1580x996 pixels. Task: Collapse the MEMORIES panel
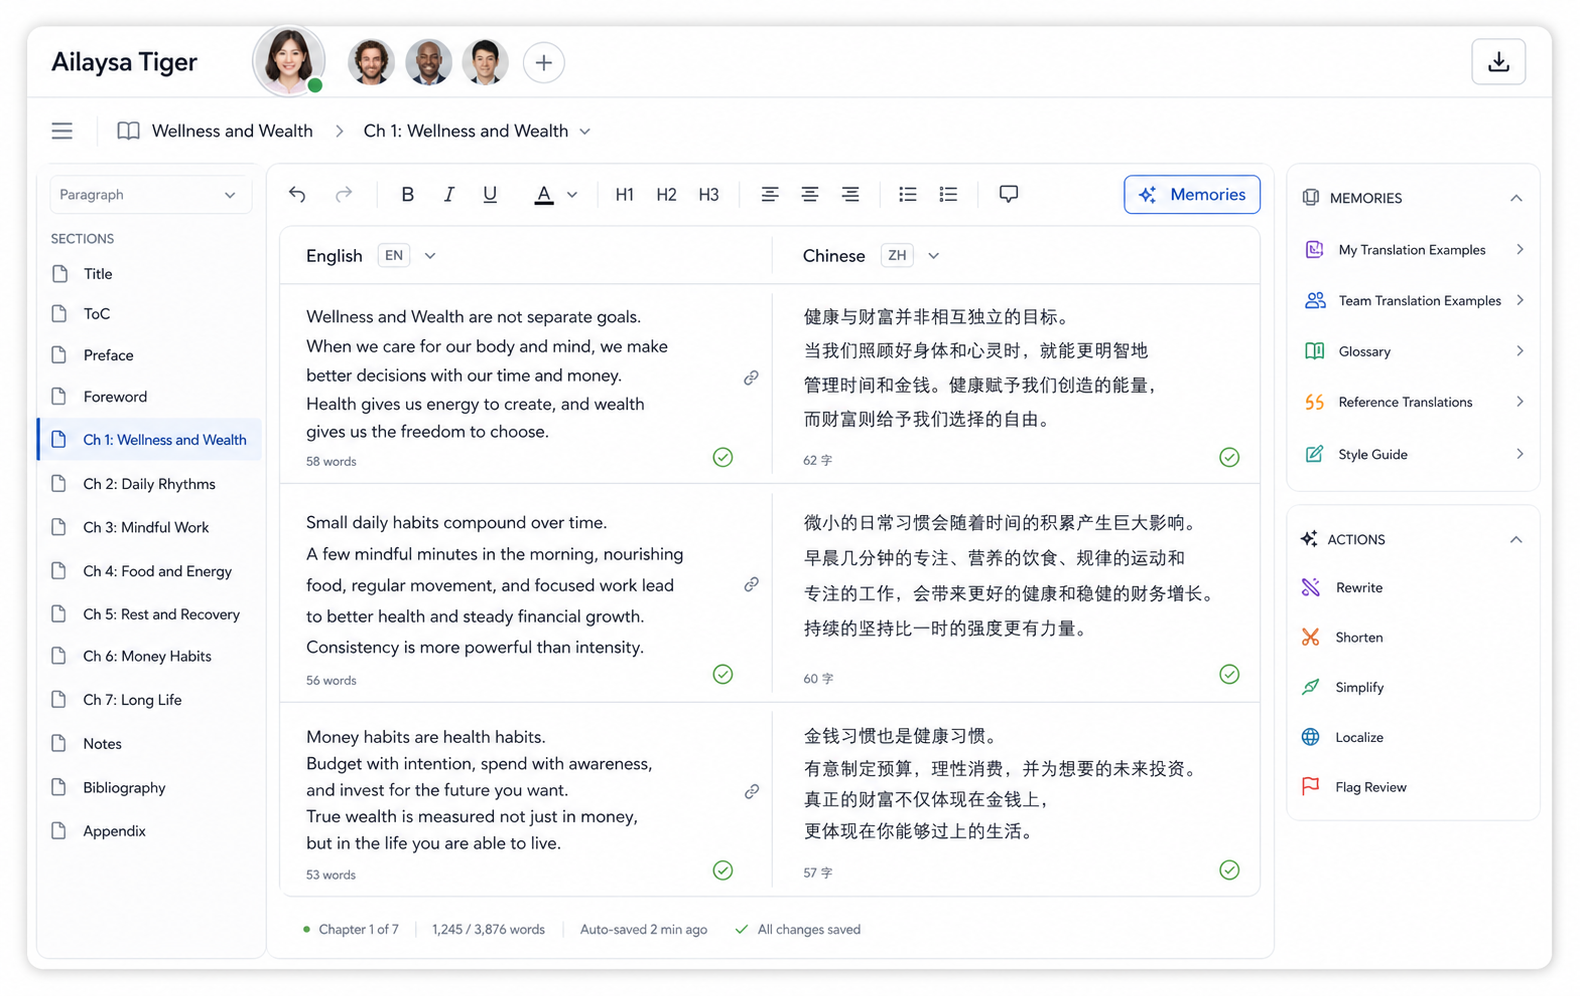[1516, 198]
